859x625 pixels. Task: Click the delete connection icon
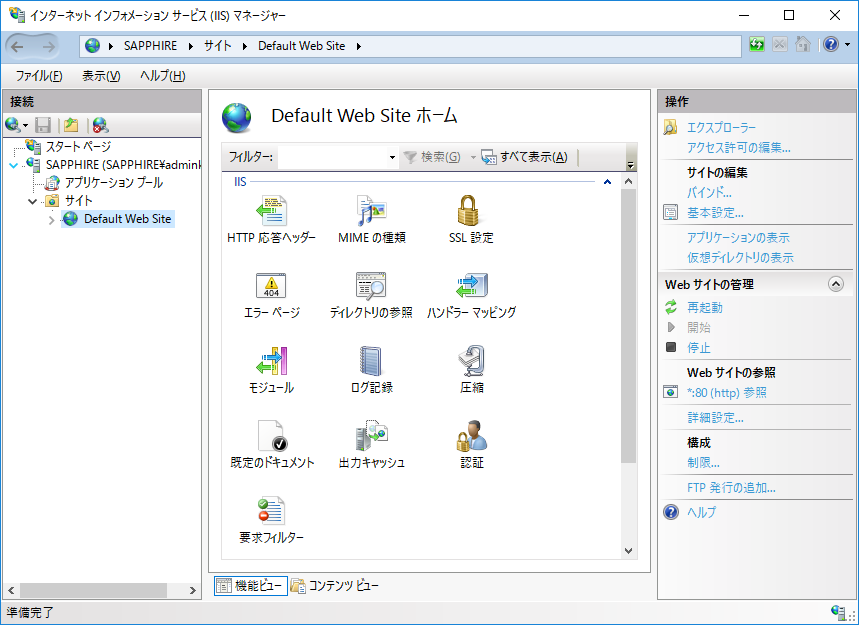[100, 125]
